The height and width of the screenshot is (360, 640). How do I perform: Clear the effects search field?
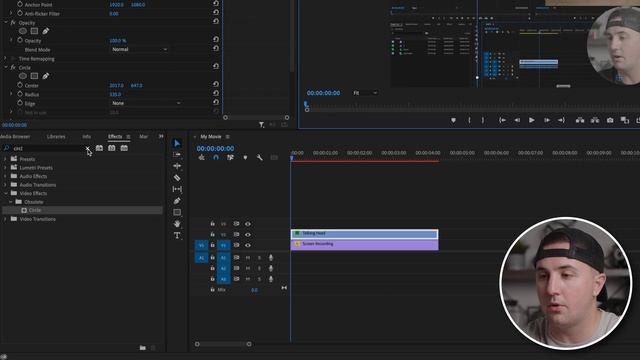87,149
